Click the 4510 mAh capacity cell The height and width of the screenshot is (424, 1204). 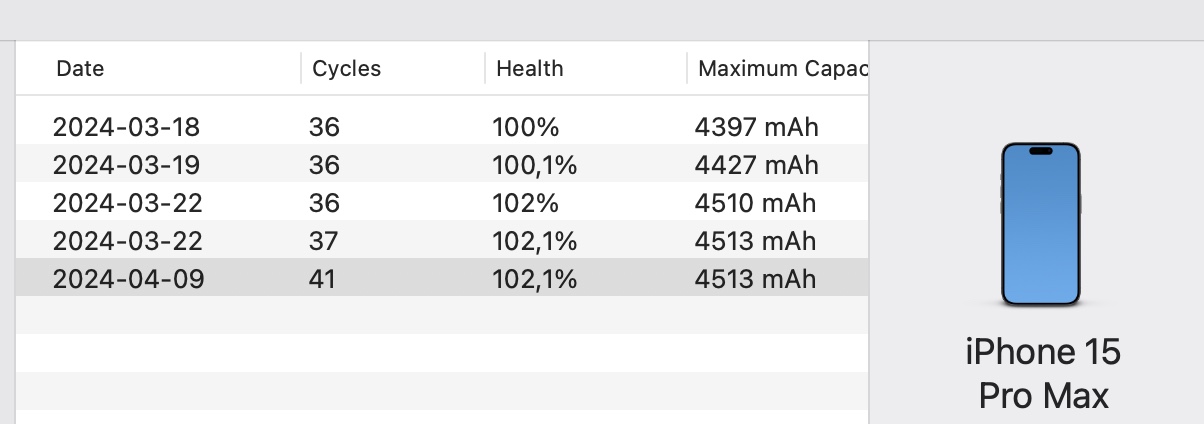point(755,203)
